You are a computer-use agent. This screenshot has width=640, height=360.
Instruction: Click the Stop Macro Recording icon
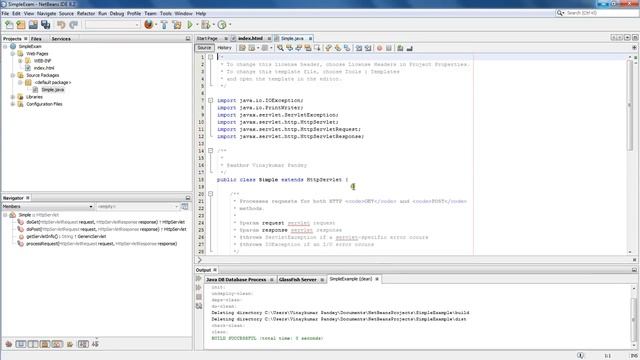(x=389, y=48)
